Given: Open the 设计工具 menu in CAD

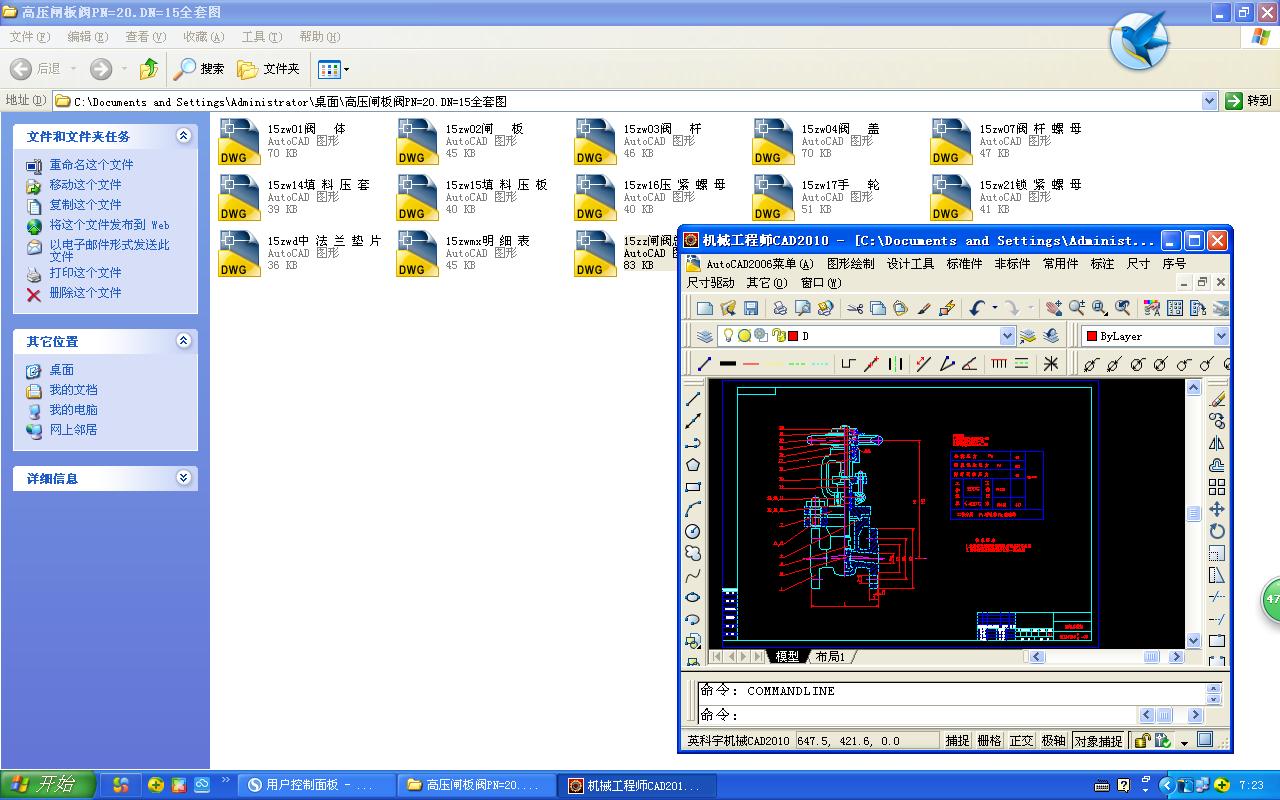Looking at the screenshot, I should tap(910, 264).
